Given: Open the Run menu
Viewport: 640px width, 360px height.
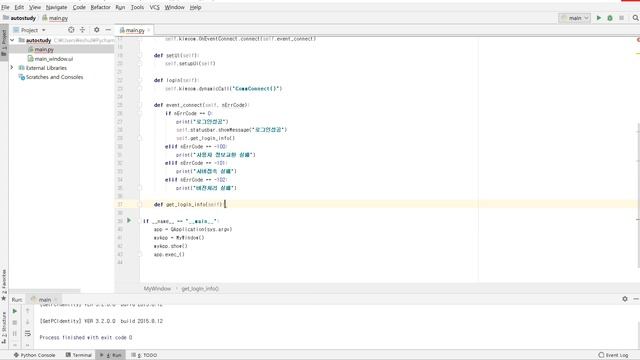Looking at the screenshot, I should point(120,7).
